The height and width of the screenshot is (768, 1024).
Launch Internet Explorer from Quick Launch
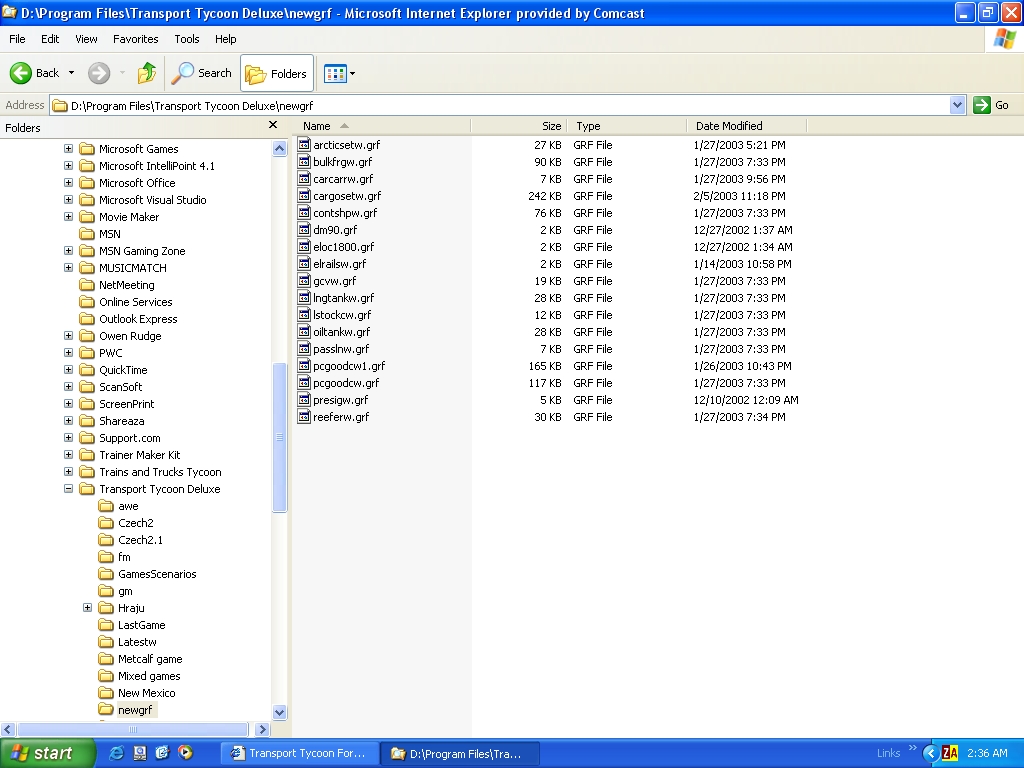(116, 753)
